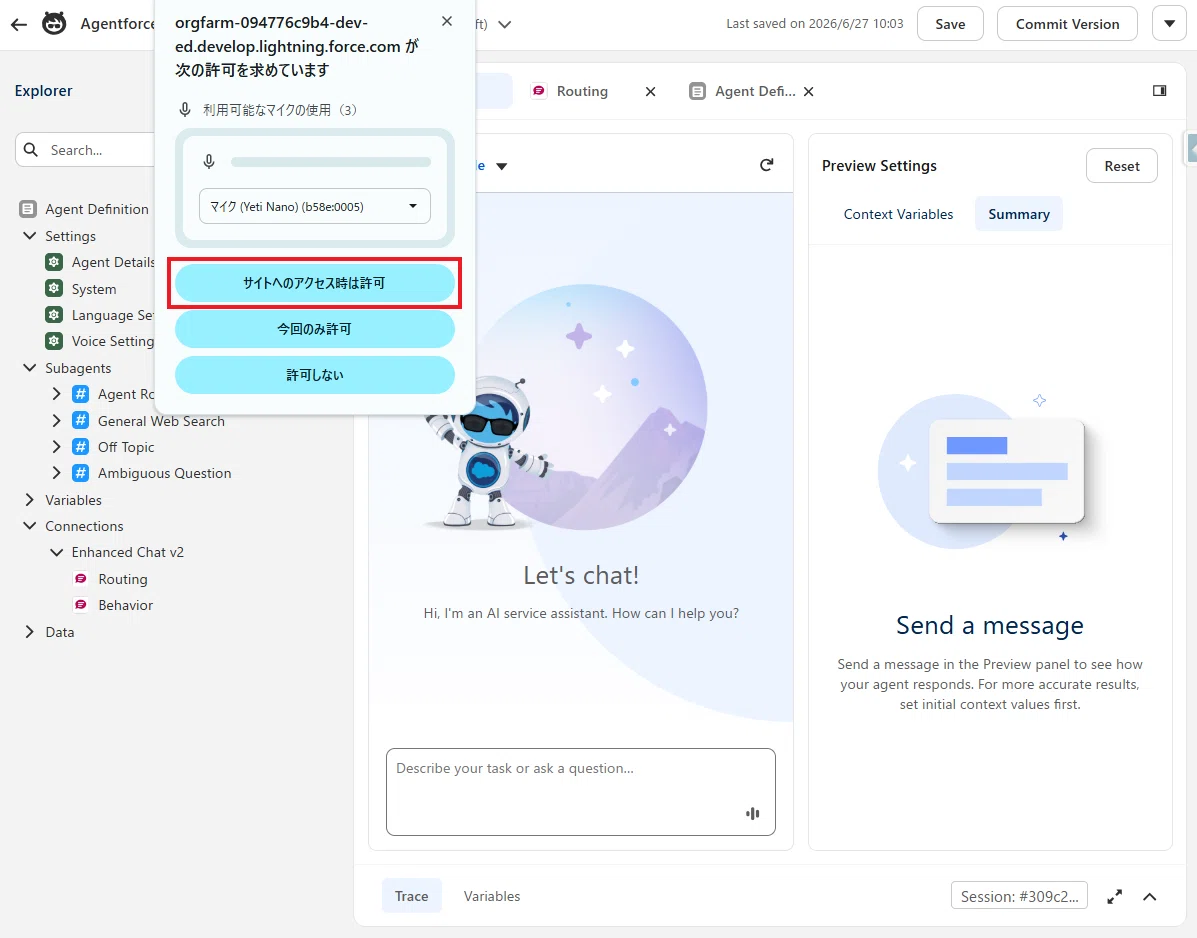
Task: Toggle the side panel layout icon
Action: pyautogui.click(x=1159, y=91)
